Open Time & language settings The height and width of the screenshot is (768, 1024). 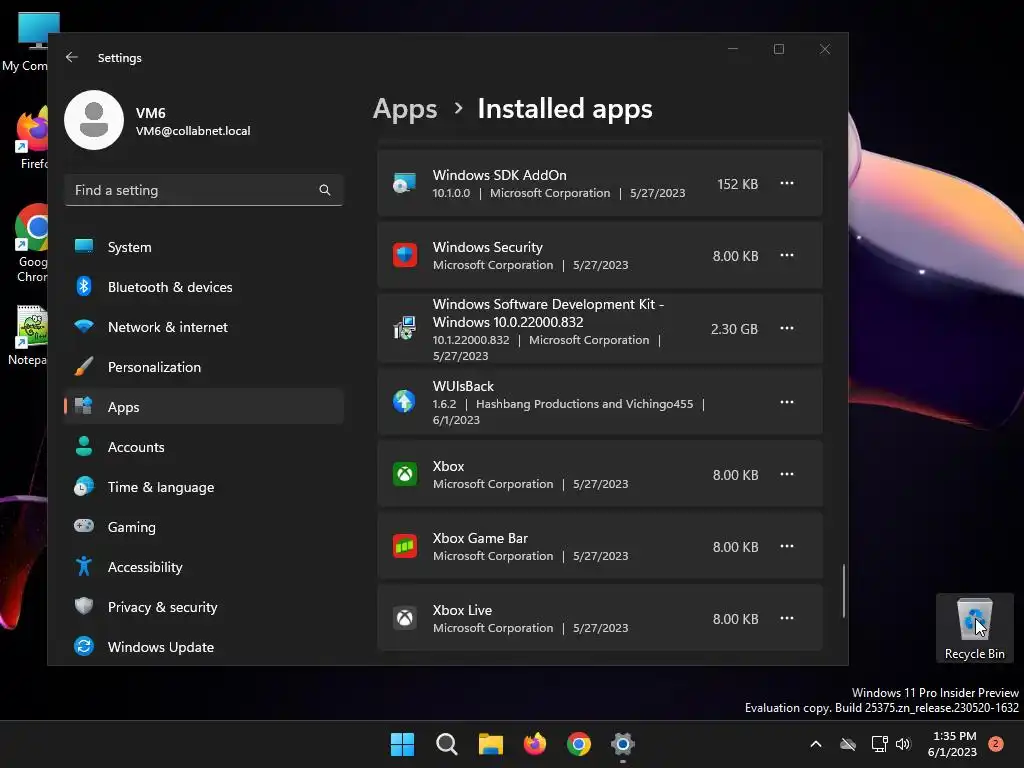pyautogui.click(x=204, y=487)
